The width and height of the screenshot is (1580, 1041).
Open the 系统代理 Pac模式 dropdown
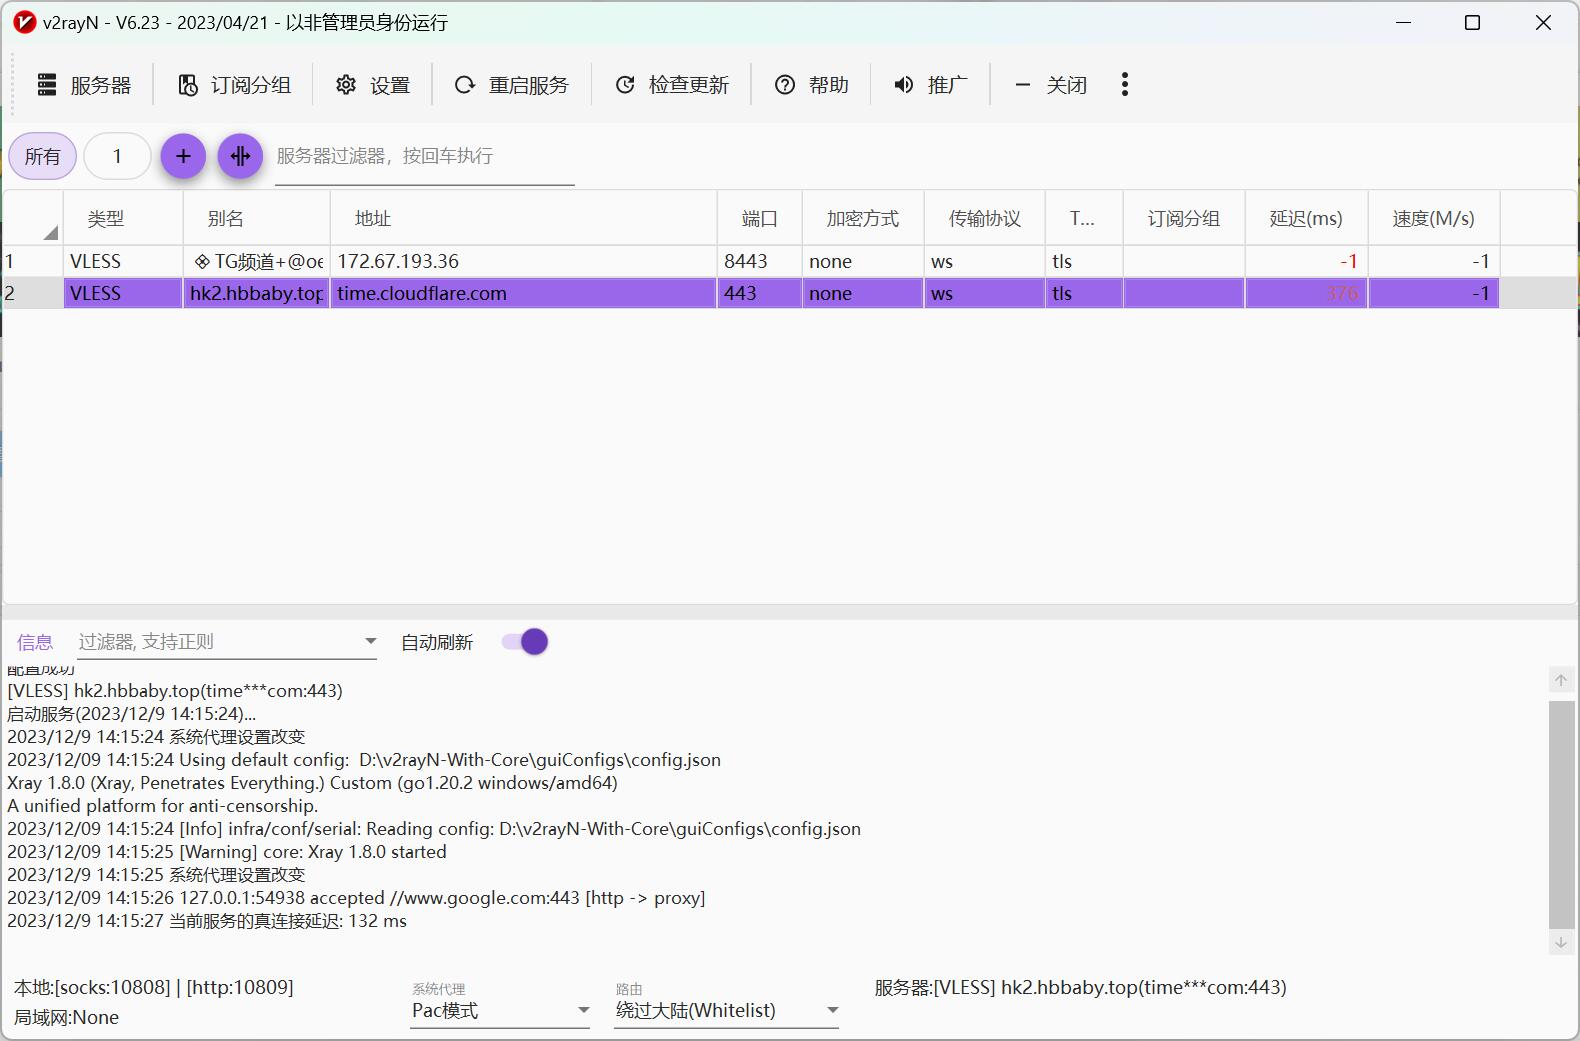pyautogui.click(x=501, y=1011)
